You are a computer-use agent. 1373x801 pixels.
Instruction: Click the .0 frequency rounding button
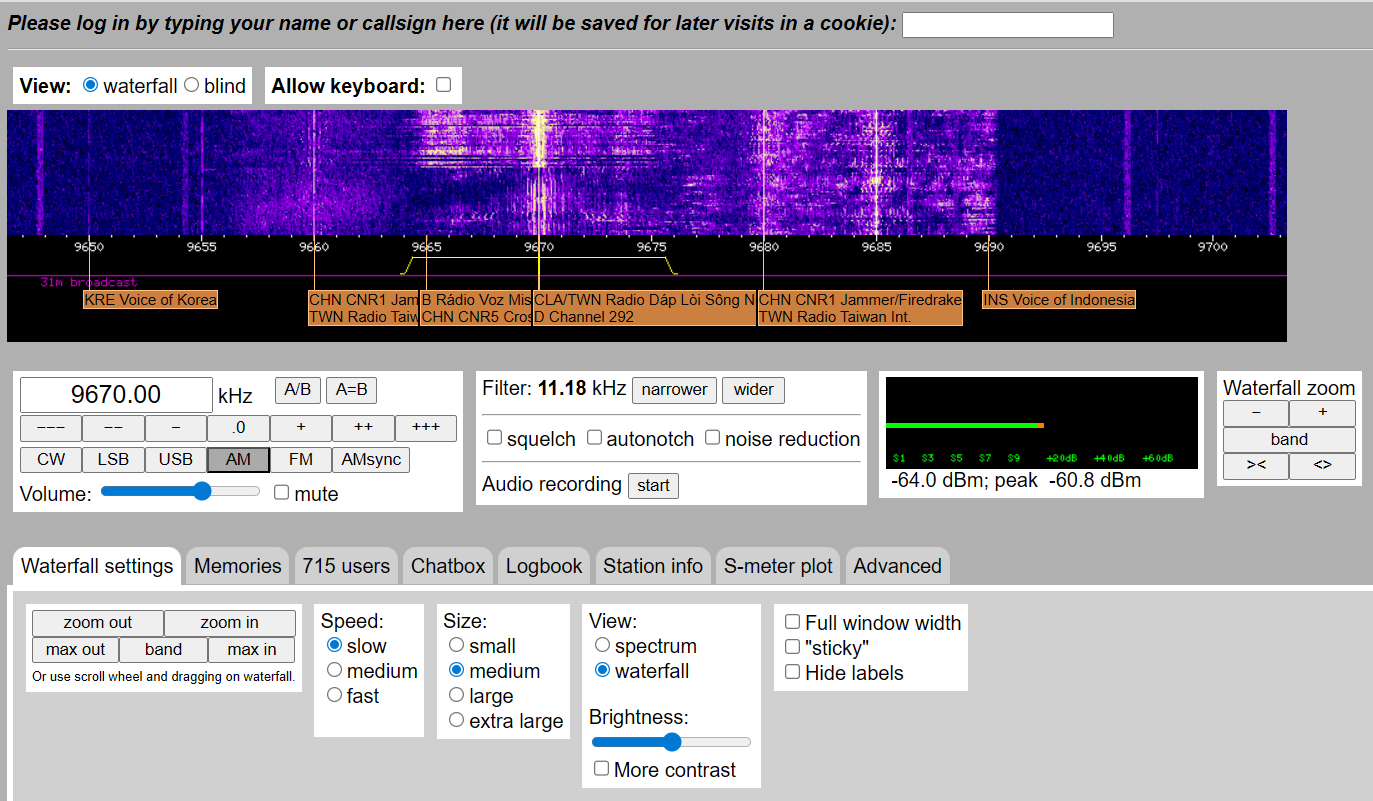[x=238, y=428]
